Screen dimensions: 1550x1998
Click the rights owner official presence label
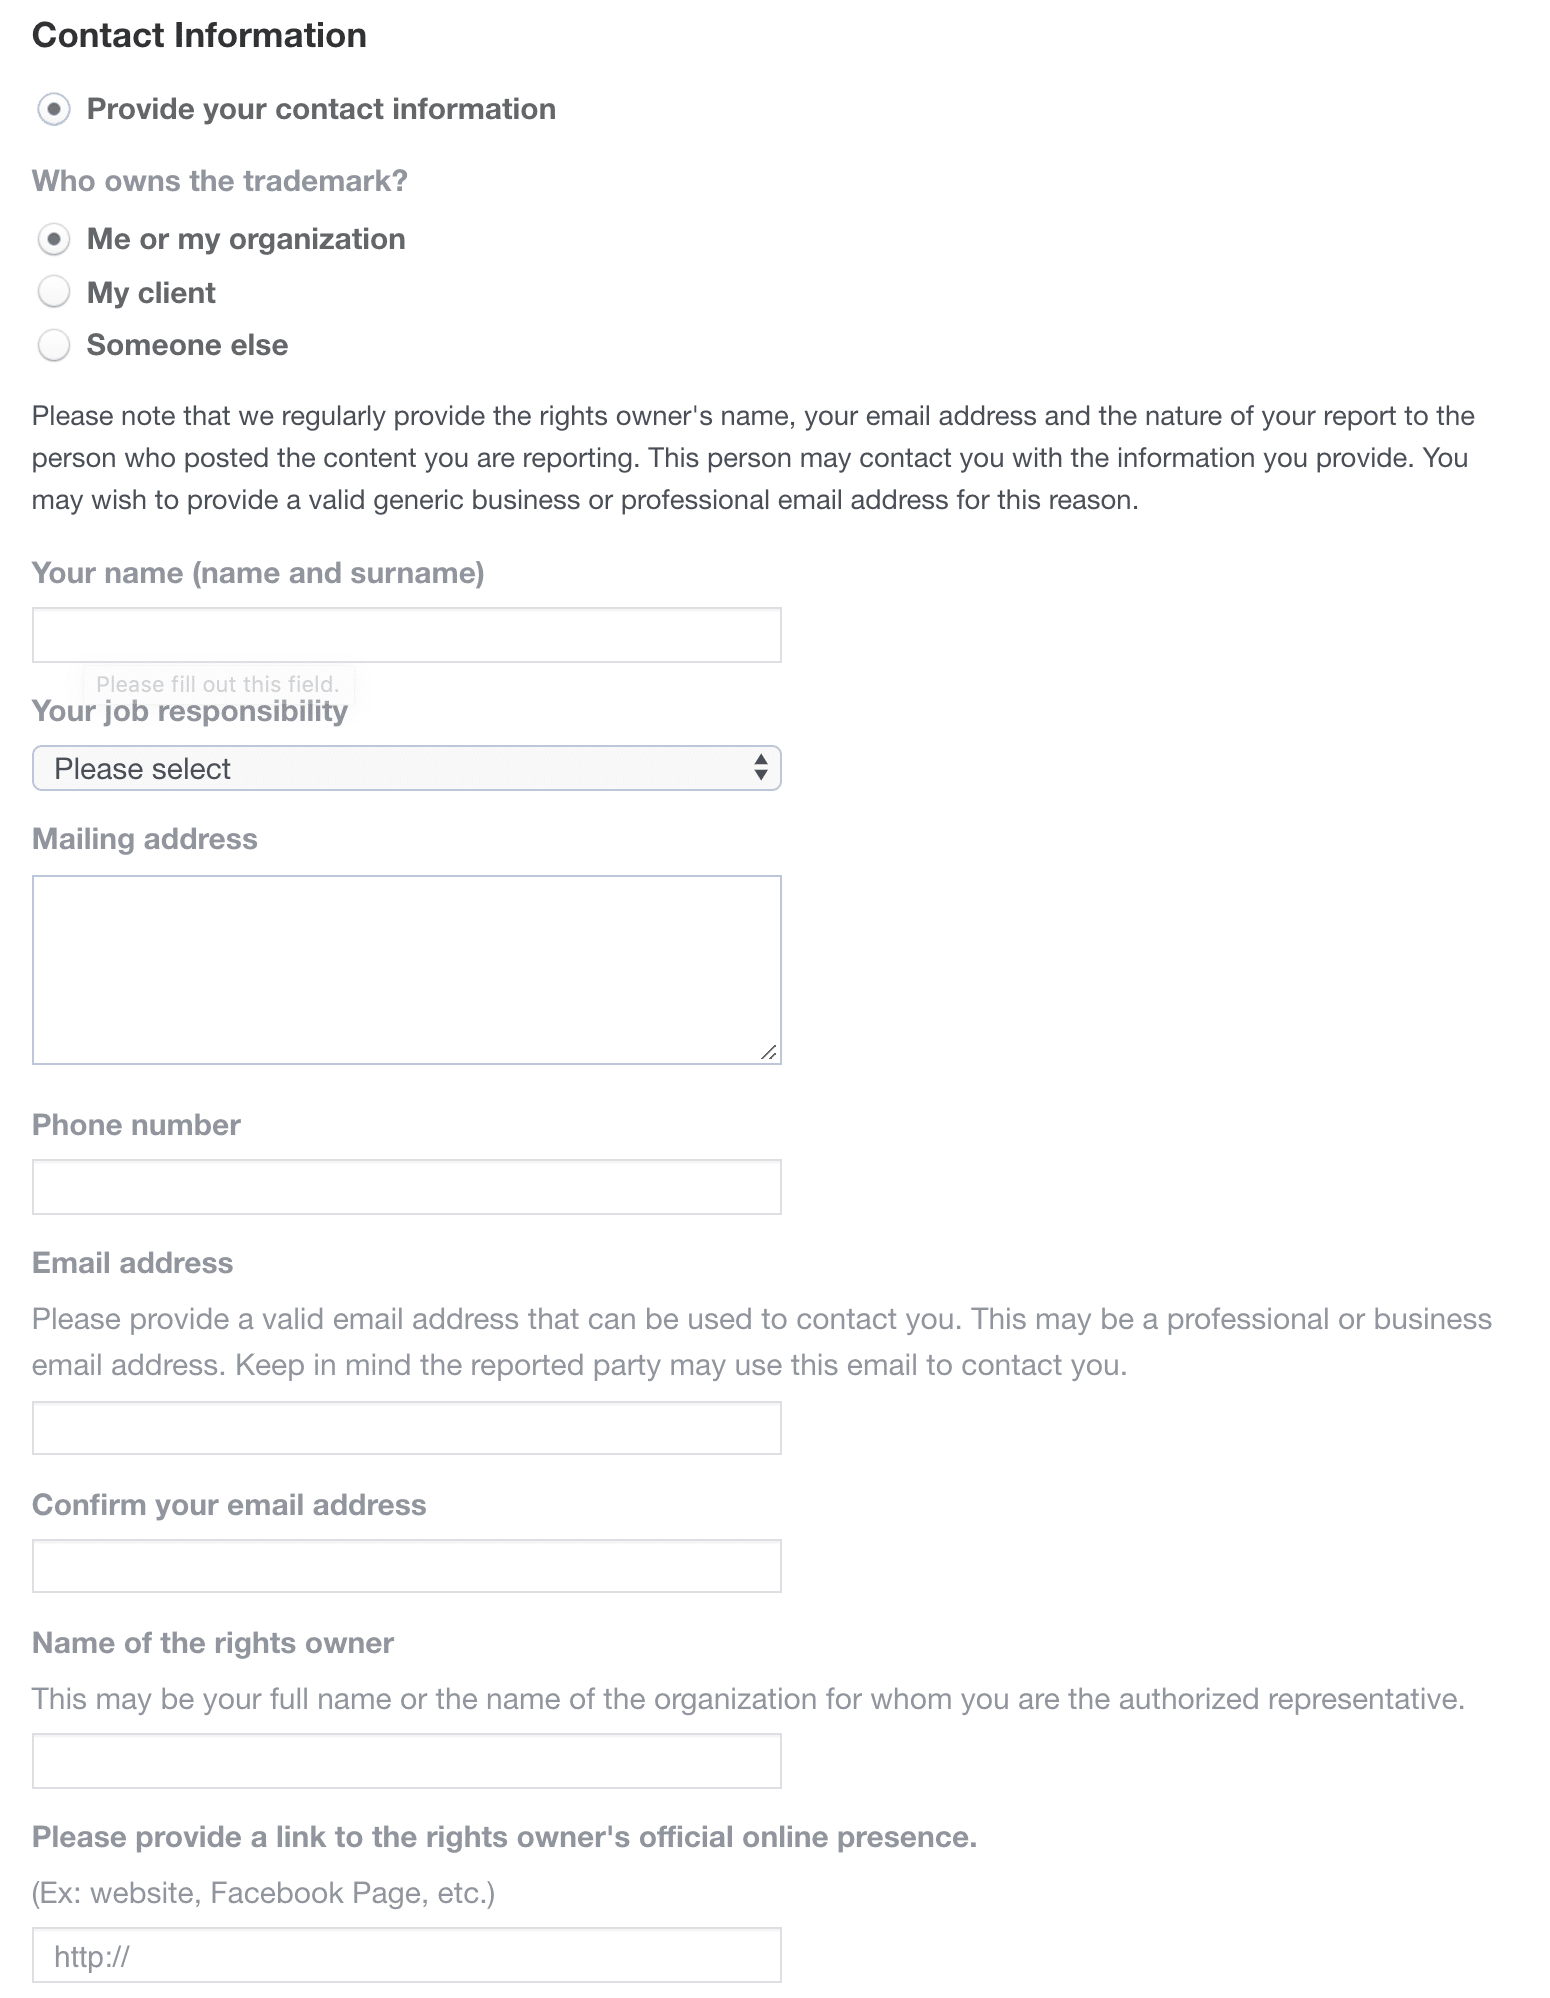tap(504, 1836)
